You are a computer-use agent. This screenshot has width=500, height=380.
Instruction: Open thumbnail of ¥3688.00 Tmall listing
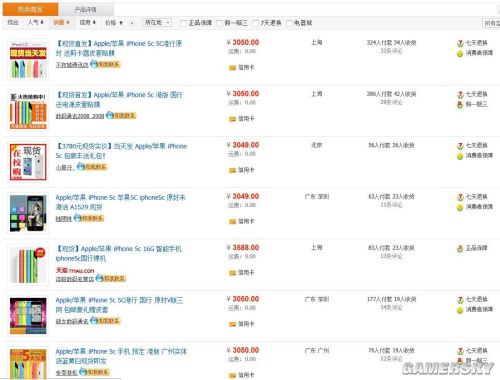(28, 265)
